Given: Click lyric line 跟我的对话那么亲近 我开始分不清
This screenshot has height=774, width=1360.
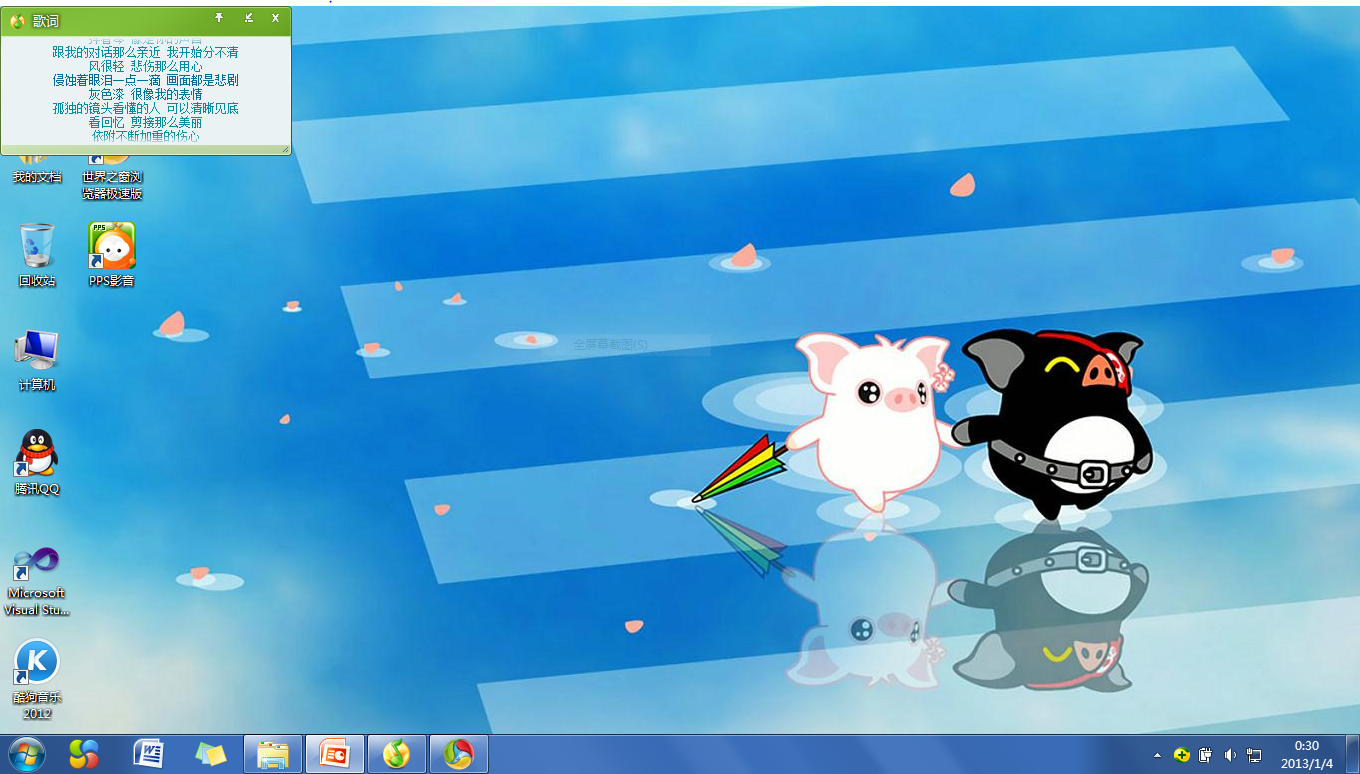Looking at the screenshot, I should tap(146, 52).
